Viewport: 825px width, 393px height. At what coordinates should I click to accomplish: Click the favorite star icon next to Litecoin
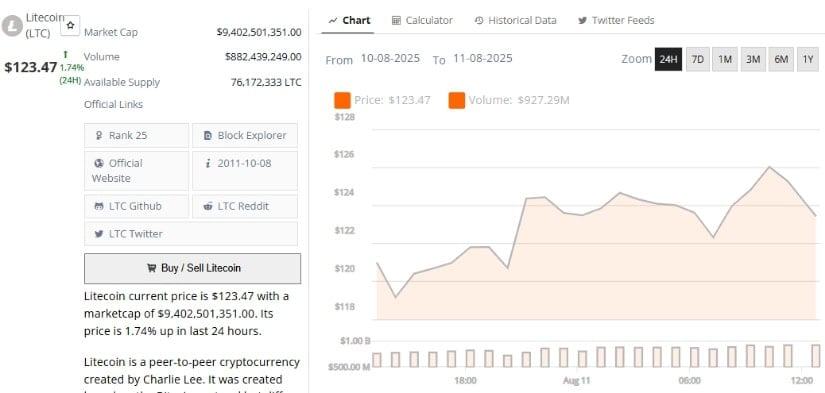[70, 25]
